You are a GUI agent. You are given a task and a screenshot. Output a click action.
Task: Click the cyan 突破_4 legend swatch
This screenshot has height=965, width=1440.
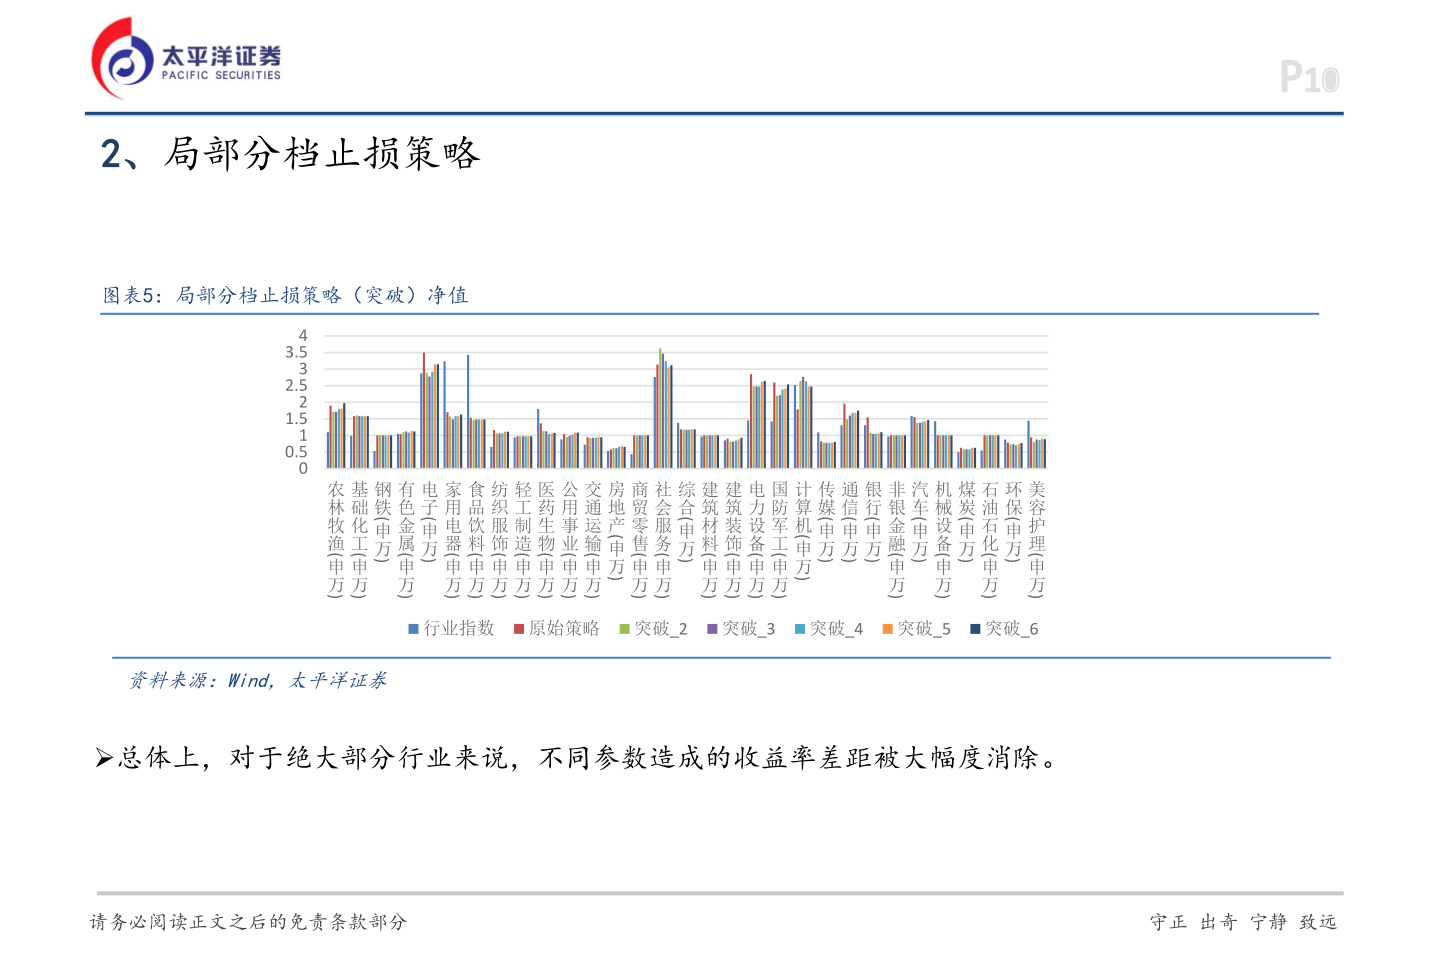[x=800, y=629]
